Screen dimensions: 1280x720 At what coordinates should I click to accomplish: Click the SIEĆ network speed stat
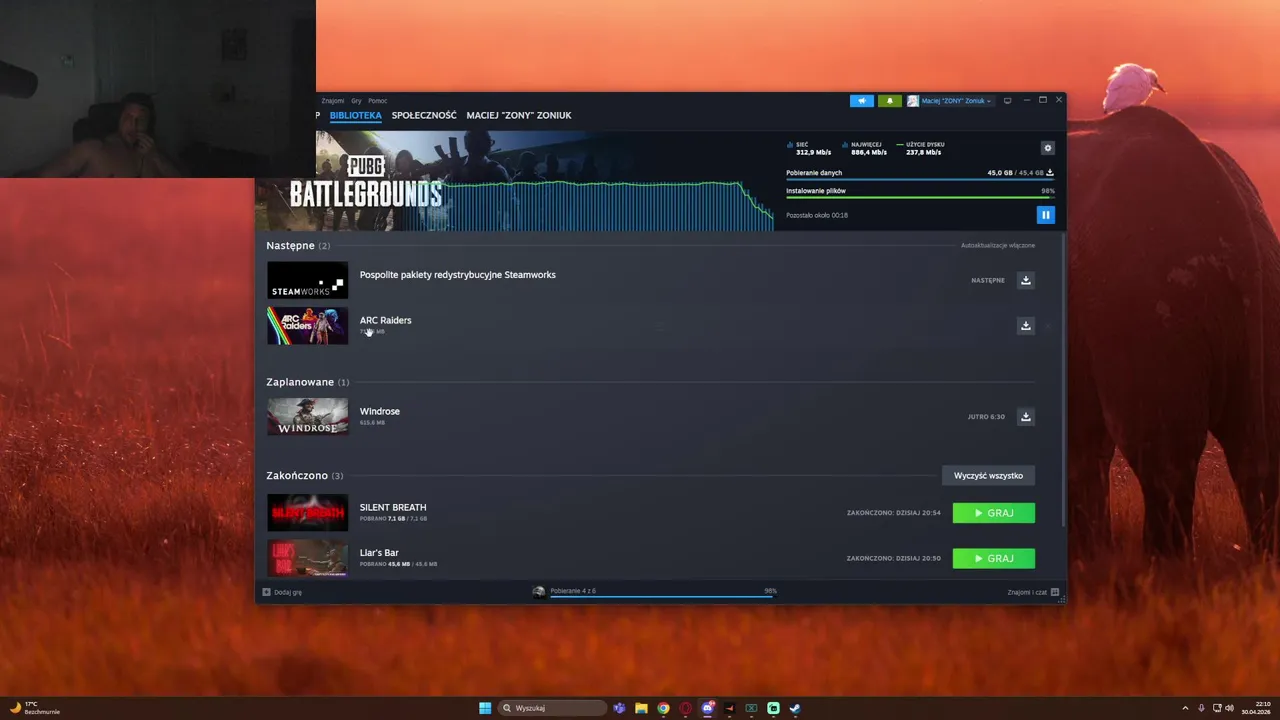[x=810, y=148]
